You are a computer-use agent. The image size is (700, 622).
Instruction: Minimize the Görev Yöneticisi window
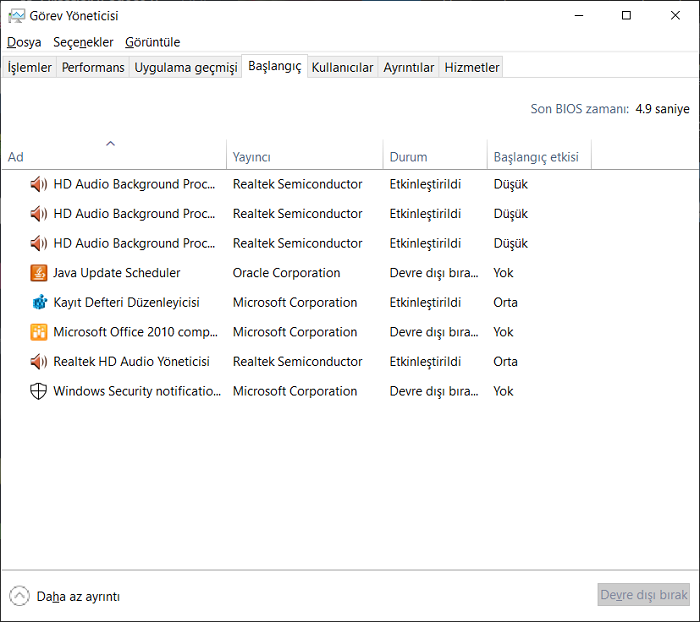click(579, 16)
